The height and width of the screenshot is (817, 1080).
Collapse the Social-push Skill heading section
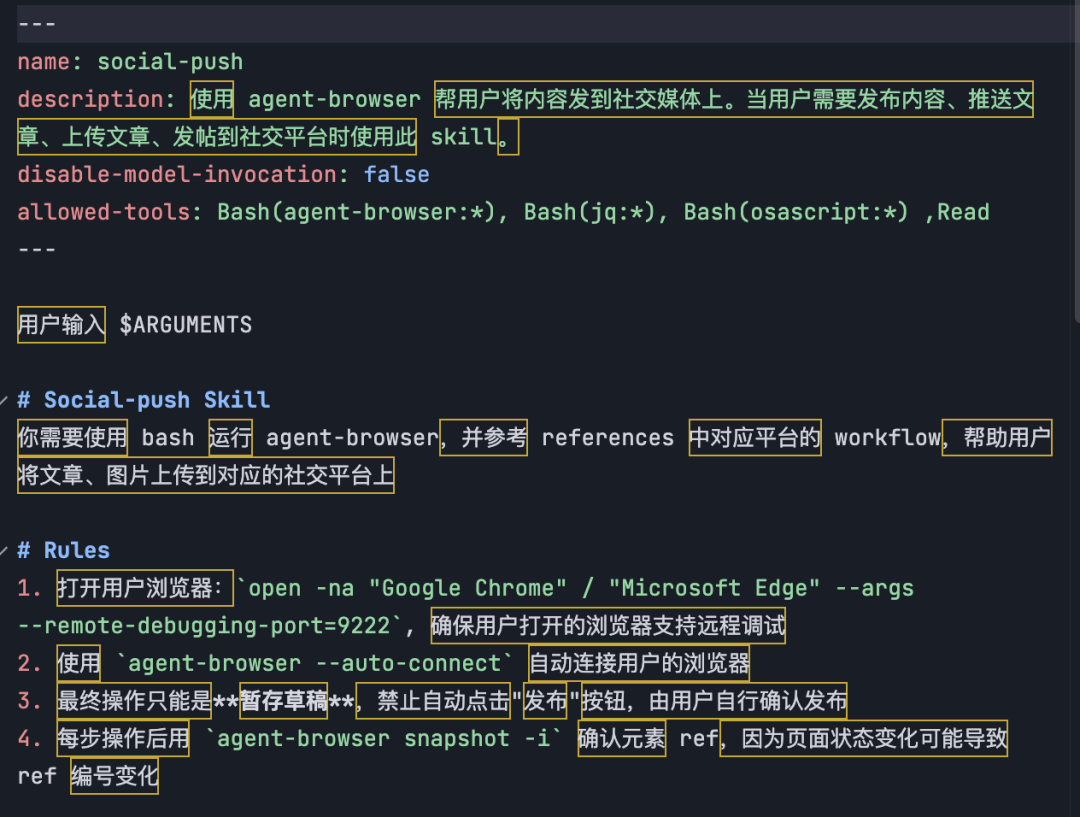[8, 400]
